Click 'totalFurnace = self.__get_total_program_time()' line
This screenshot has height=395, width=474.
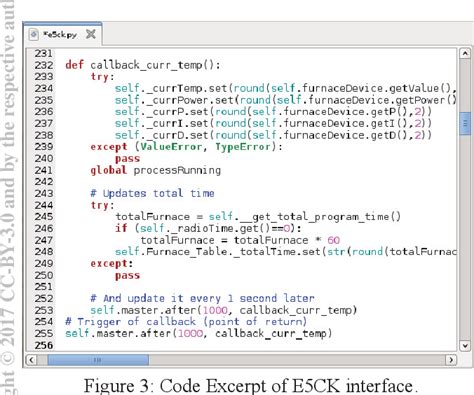[x=258, y=217]
